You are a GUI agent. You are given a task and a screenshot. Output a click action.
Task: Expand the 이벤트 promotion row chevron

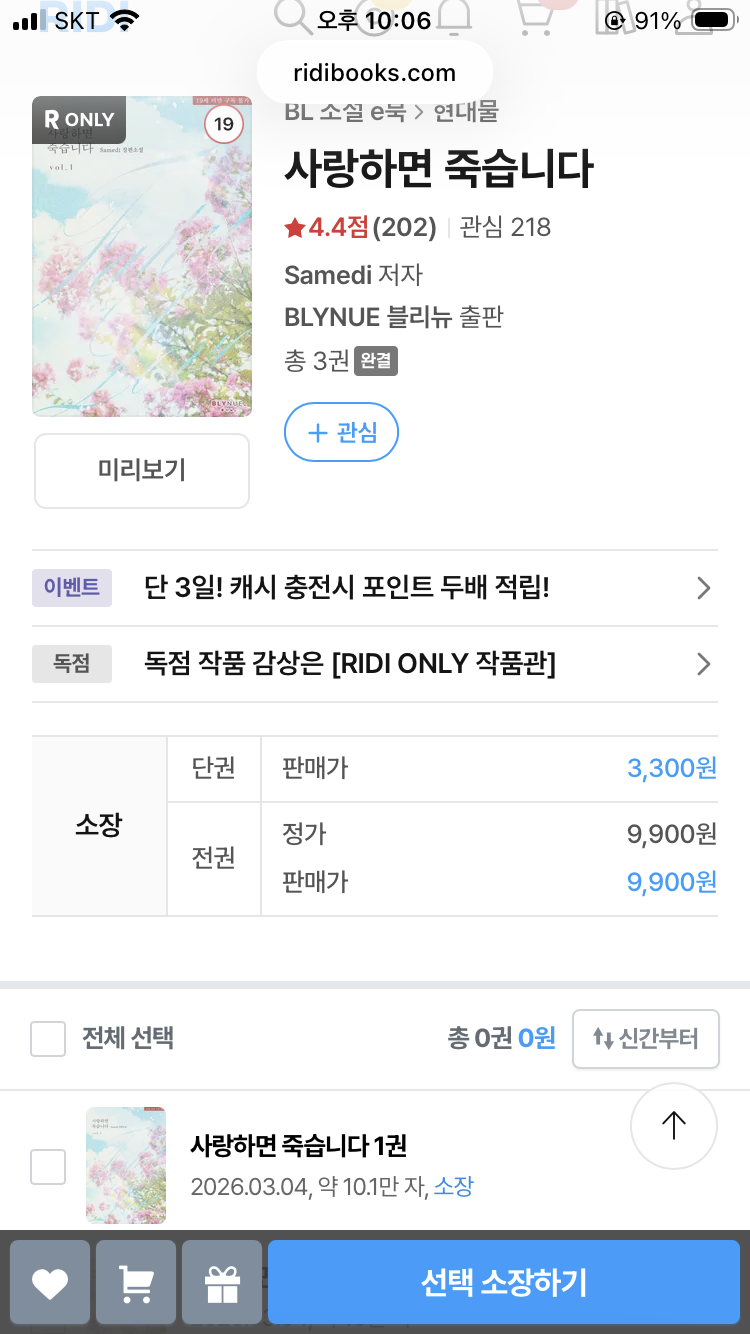coord(704,588)
